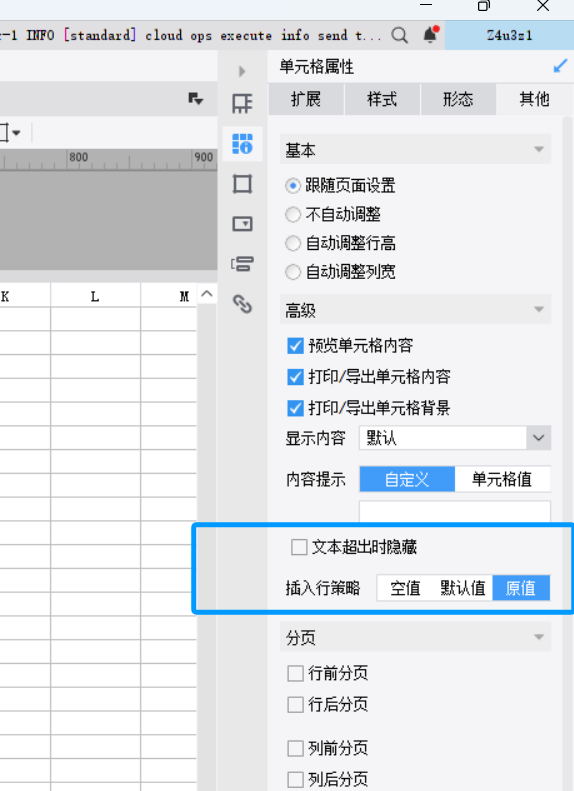The height and width of the screenshot is (791, 574).
Task: Choose 自定义 for 内容提示
Action: coord(407,479)
